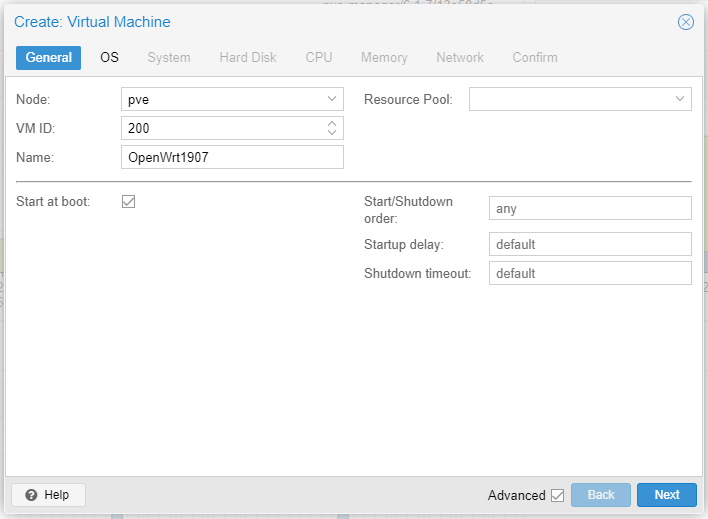Image resolution: width=708 pixels, height=519 pixels.
Task: Open the Memory tab
Action: click(384, 57)
